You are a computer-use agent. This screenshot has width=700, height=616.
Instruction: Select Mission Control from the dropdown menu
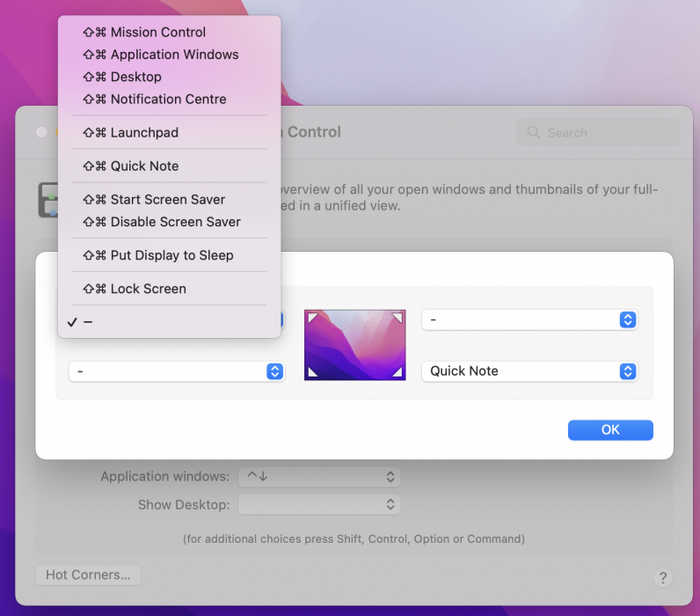click(157, 32)
